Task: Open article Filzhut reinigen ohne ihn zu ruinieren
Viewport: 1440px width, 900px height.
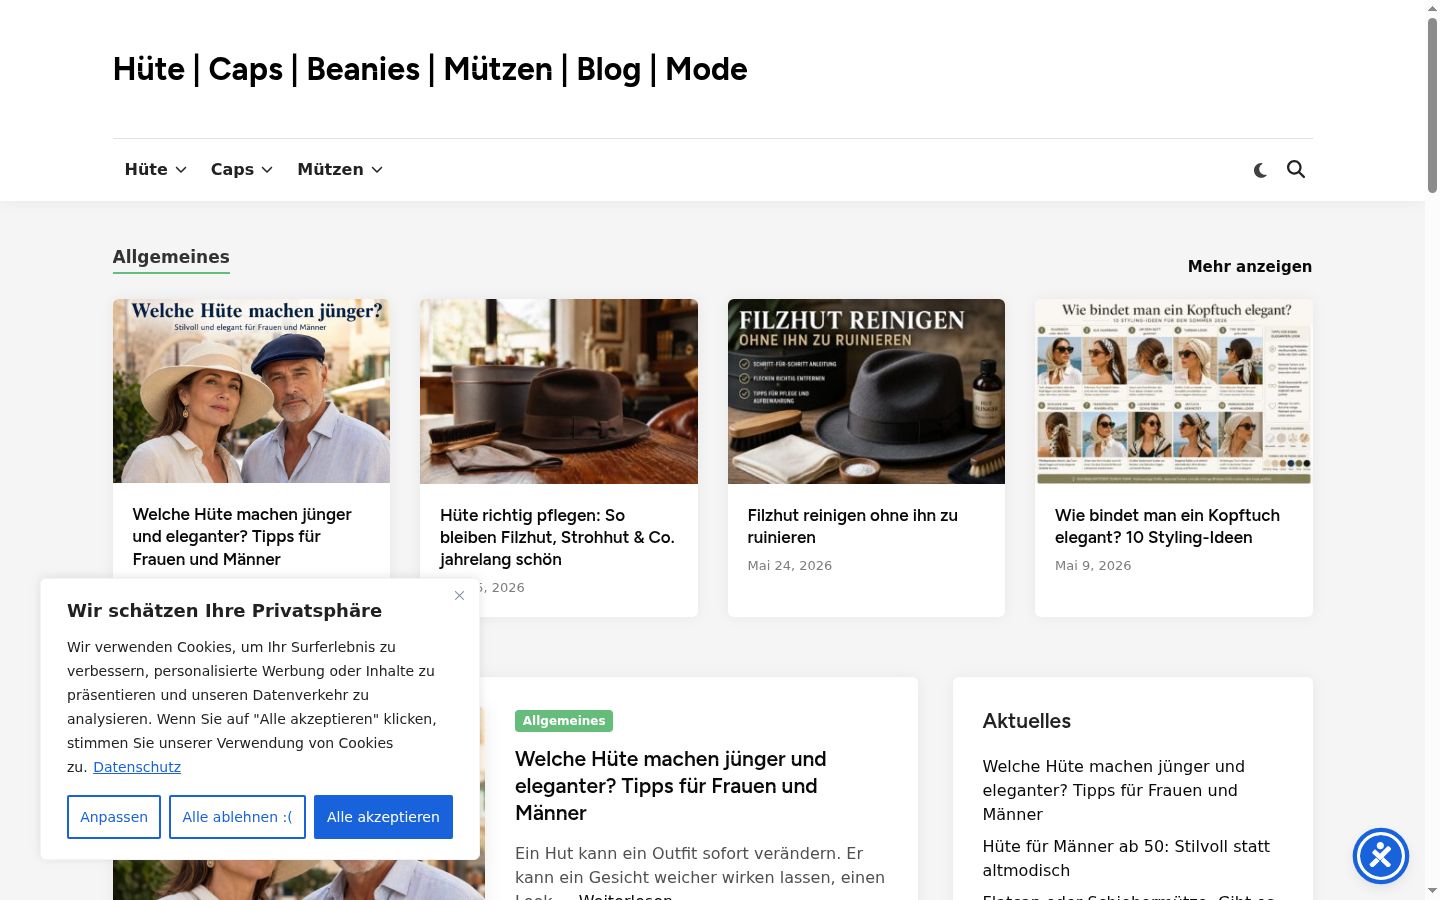Action: tap(853, 526)
